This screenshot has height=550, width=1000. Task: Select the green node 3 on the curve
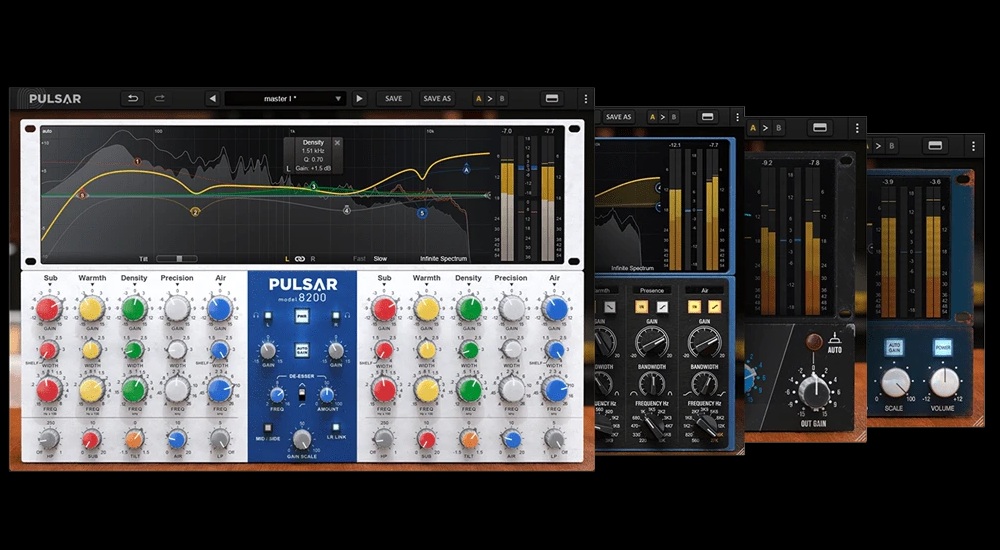click(x=313, y=186)
